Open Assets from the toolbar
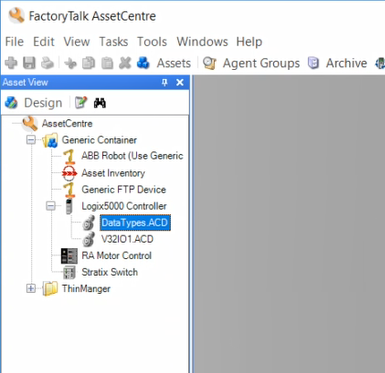Image resolution: width=385 pixels, height=373 pixels. (164, 63)
